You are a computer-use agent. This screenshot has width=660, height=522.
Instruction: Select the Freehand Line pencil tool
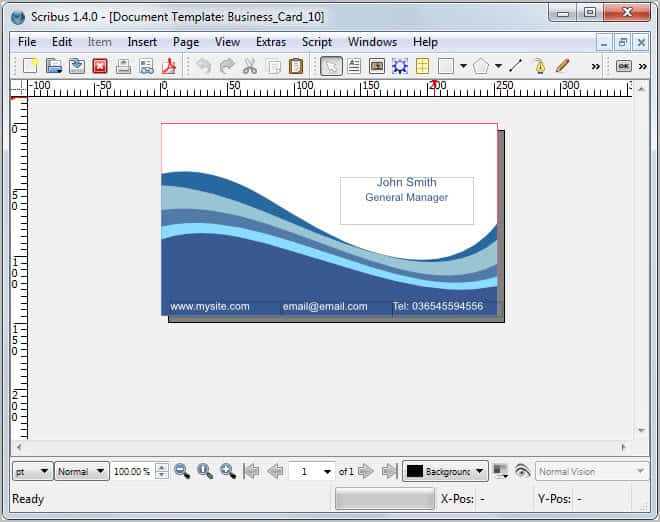pyautogui.click(x=562, y=66)
